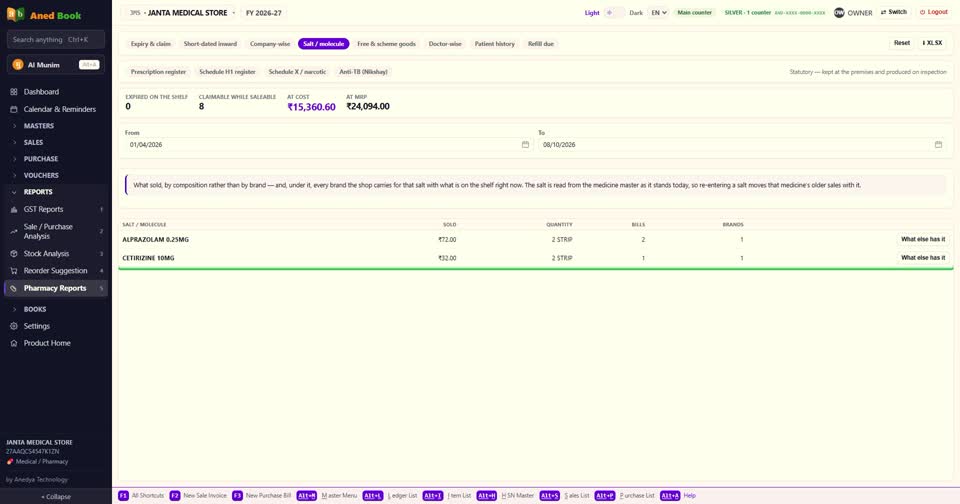Click the Alt+A Help shortcut
960x504 pixels.
click(x=678, y=495)
